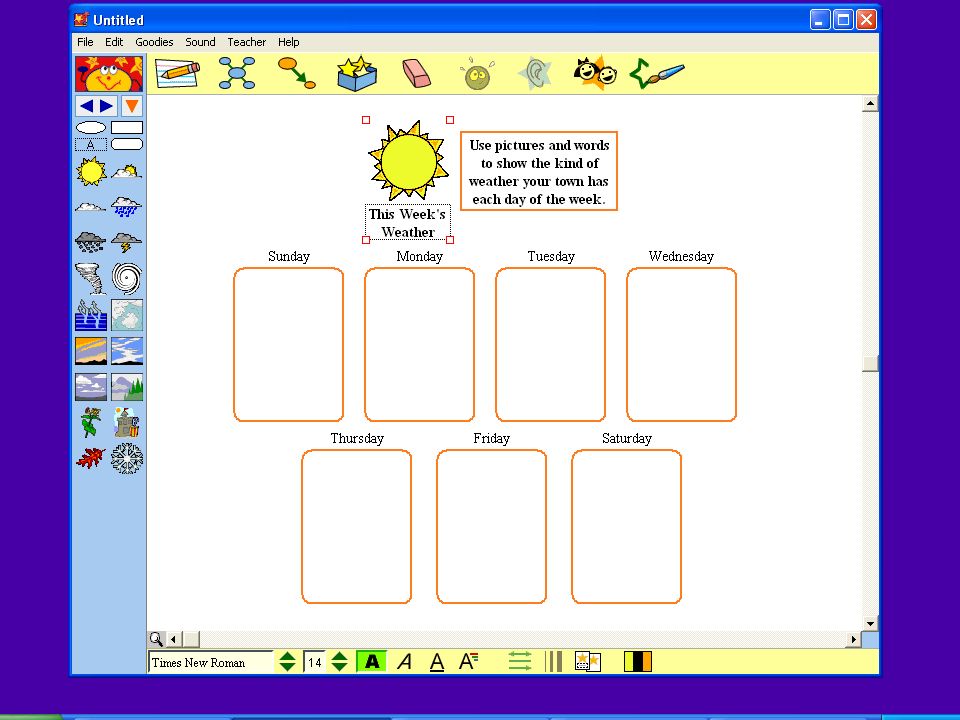Open the Goodies menu
Screen dimensions: 960x720
[154, 42]
